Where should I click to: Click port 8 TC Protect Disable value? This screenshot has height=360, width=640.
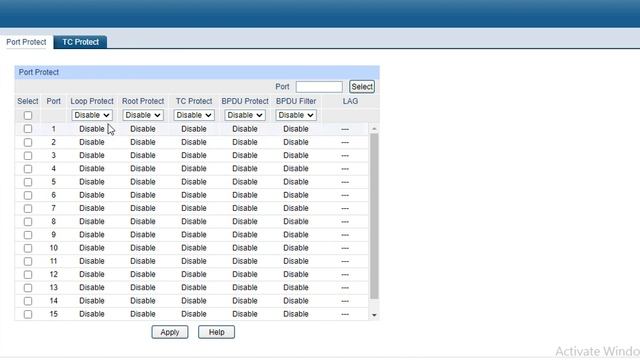(194, 222)
